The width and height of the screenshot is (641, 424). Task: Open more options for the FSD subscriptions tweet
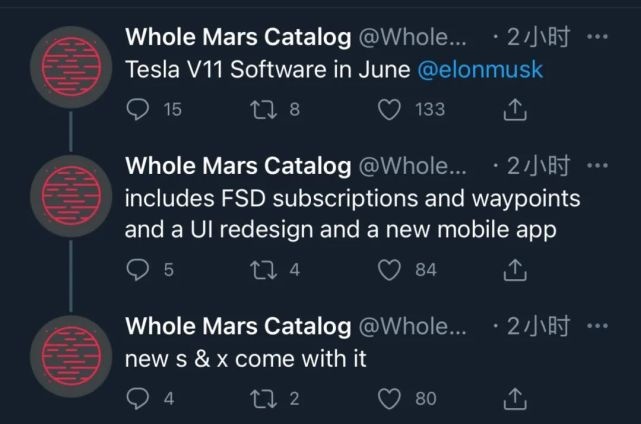click(x=597, y=166)
